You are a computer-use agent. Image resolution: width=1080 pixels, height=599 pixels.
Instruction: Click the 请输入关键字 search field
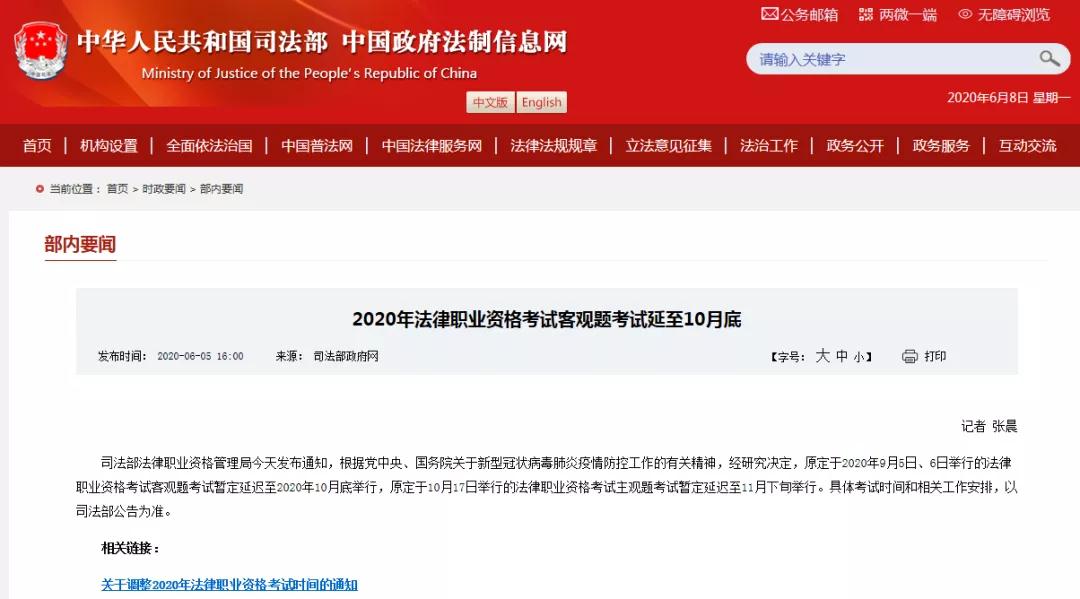pyautogui.click(x=895, y=59)
